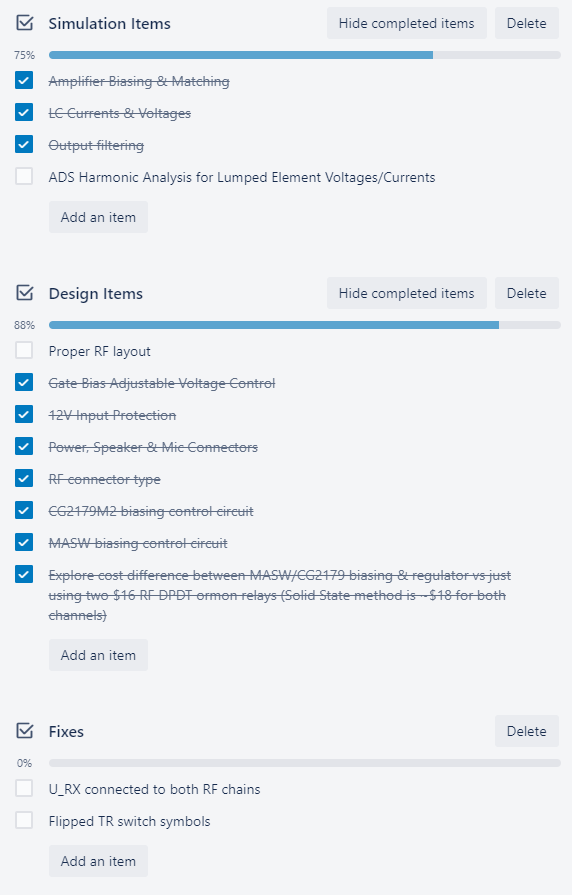Uncheck Amplifier Biasing & Matching item
Screen dimensions: 572x895
pyautogui.click(x=24, y=80)
